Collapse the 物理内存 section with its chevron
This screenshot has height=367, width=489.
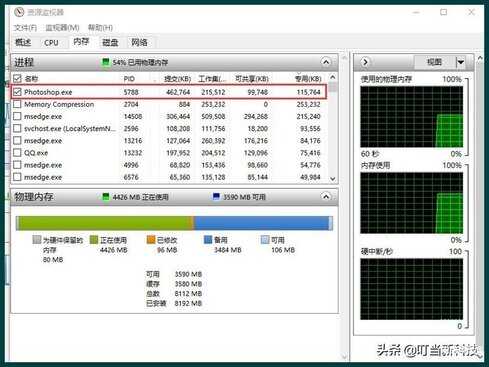(x=326, y=197)
